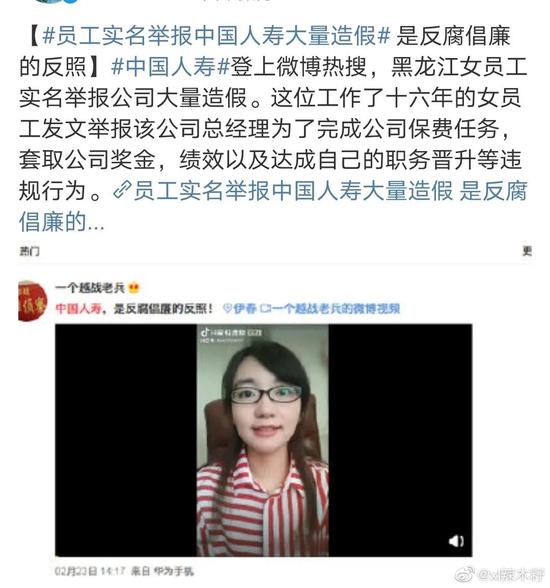Click the Weibo watermark logo at bottom

point(465,574)
